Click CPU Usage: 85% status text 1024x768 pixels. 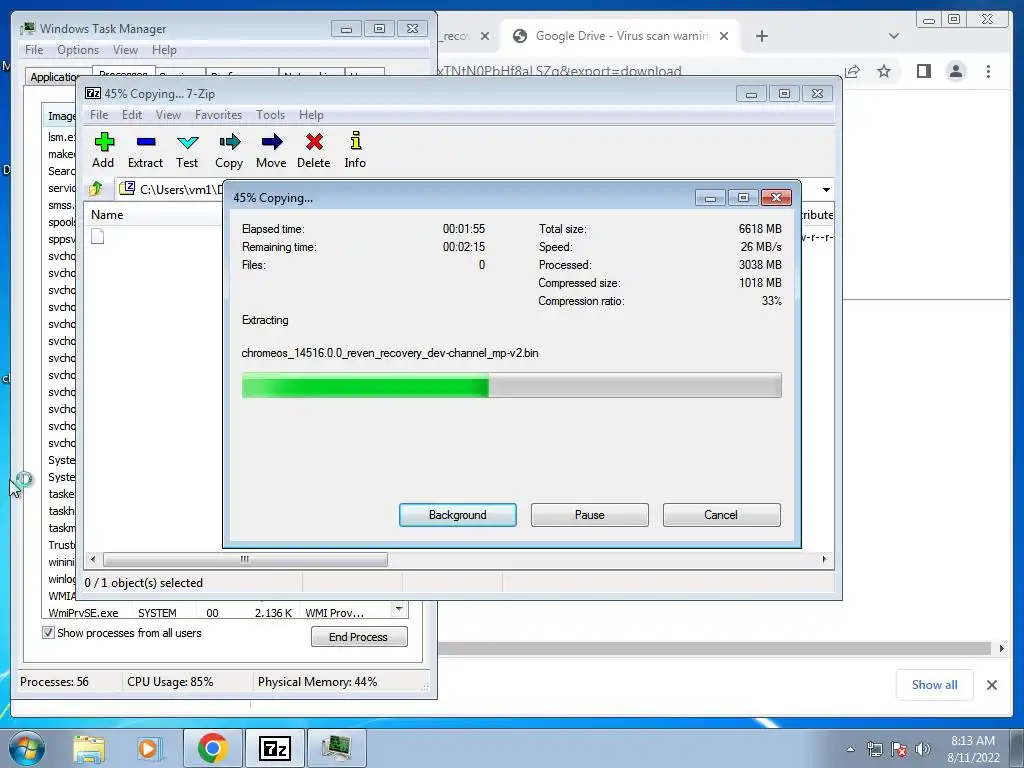pos(170,682)
